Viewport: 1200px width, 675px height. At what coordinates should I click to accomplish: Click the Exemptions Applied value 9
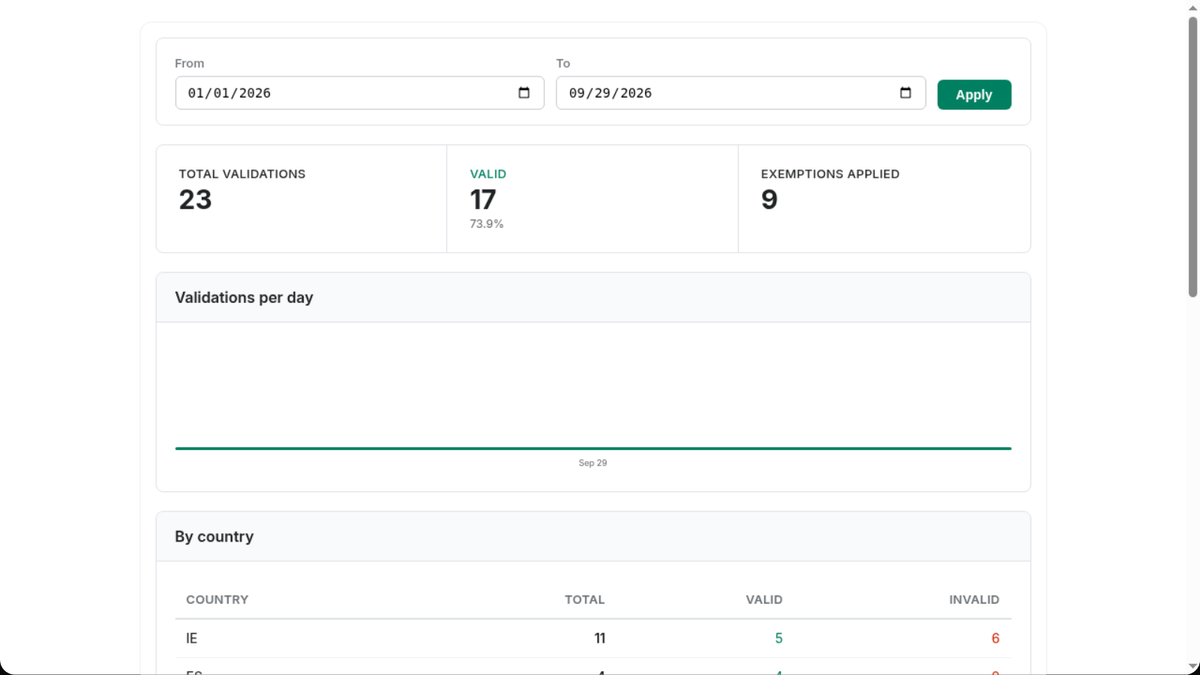pyautogui.click(x=769, y=199)
